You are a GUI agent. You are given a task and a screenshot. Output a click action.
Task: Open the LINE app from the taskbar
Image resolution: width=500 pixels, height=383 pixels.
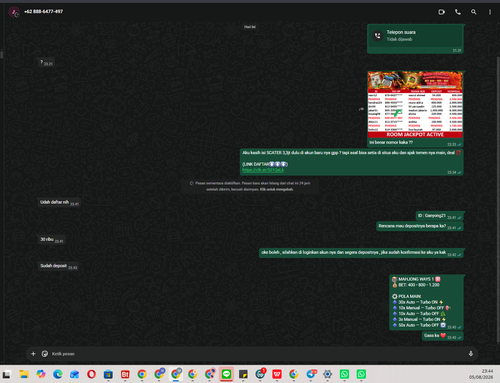click(226, 374)
